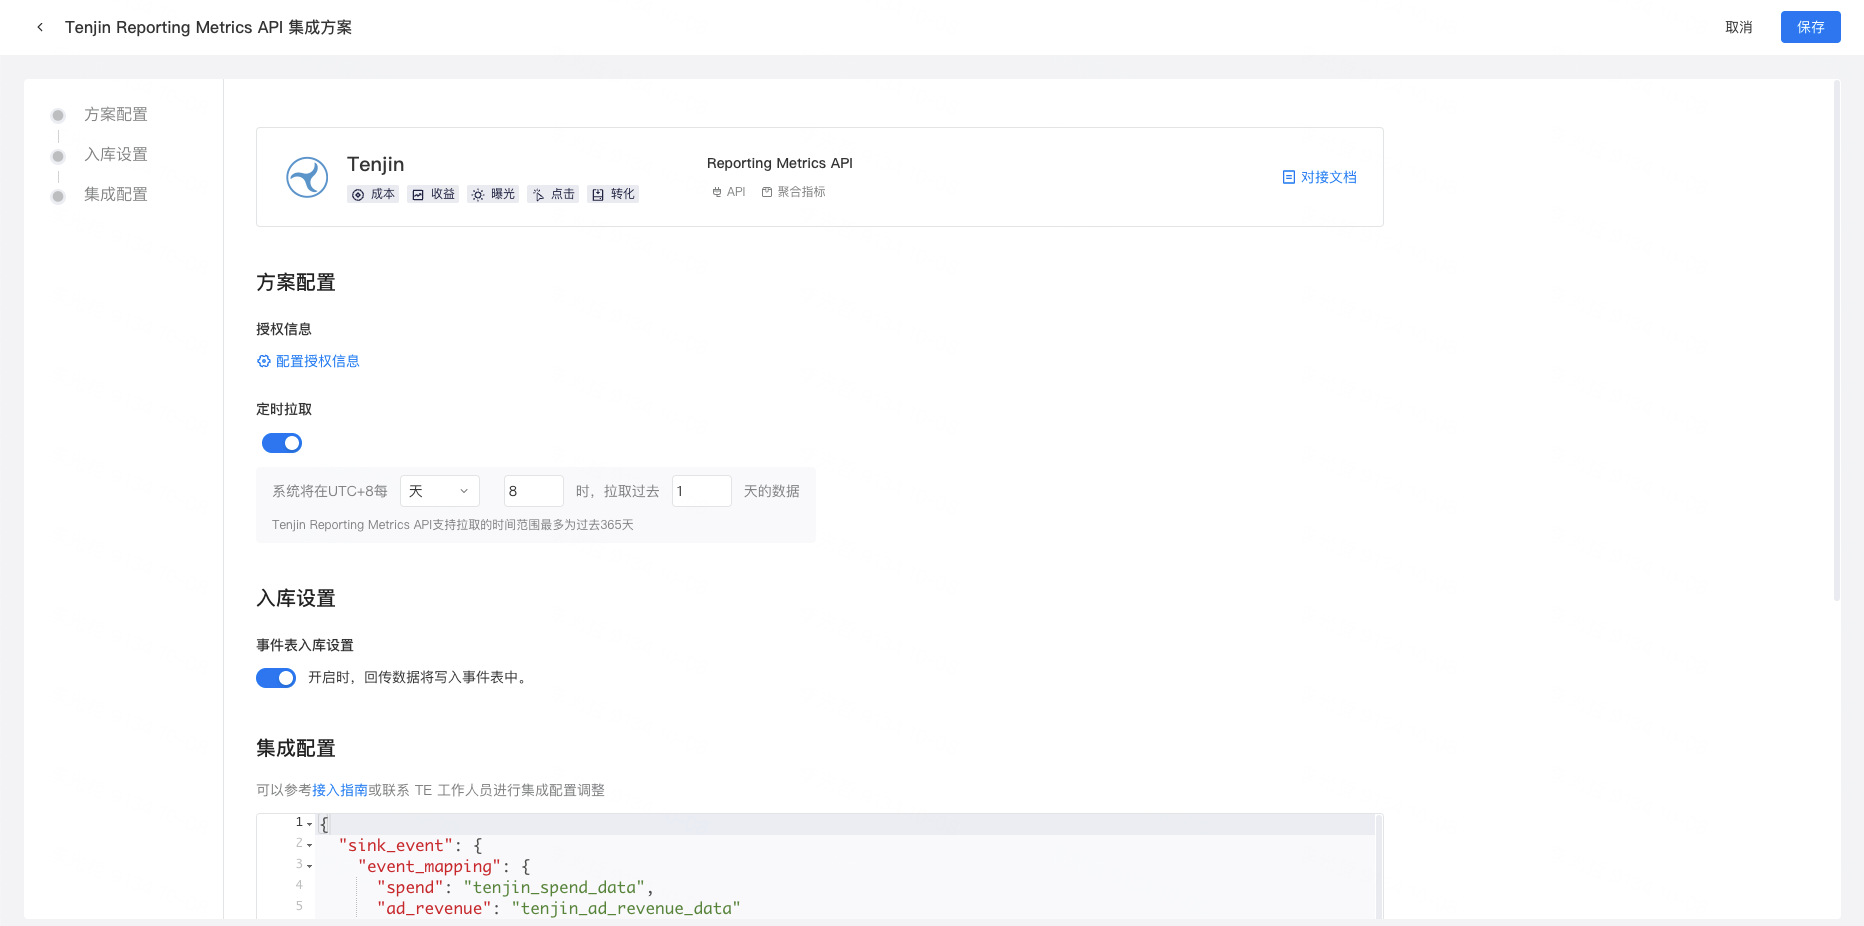Screen dimensions: 1864x926
Task: Go to 入库设置 step in sidebar
Action: point(115,154)
